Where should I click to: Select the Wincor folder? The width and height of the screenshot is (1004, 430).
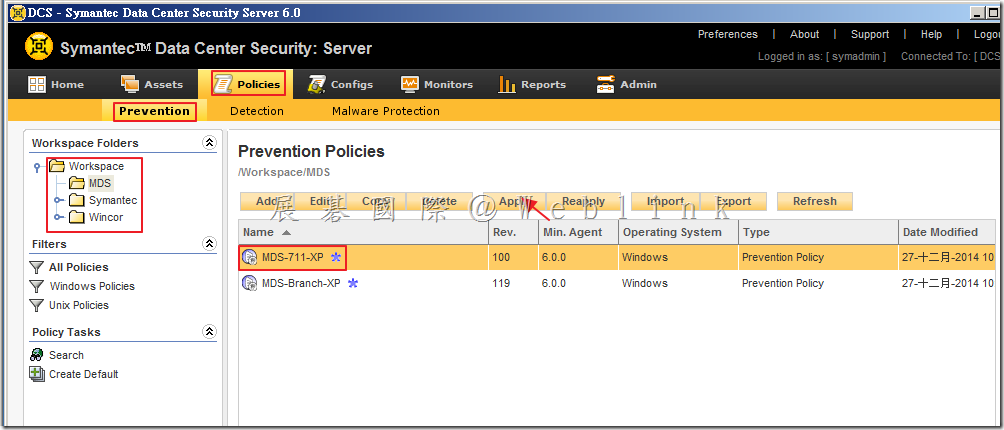tap(106, 218)
